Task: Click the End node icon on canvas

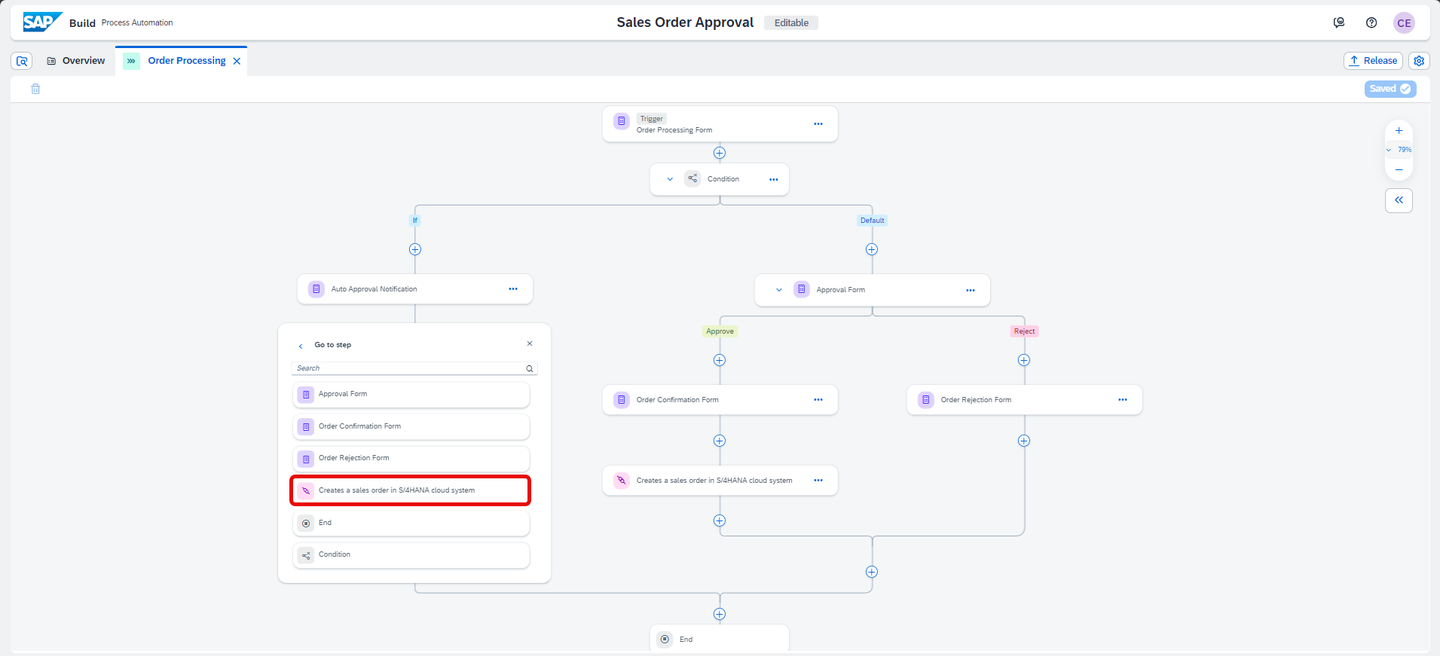Action: coord(664,639)
